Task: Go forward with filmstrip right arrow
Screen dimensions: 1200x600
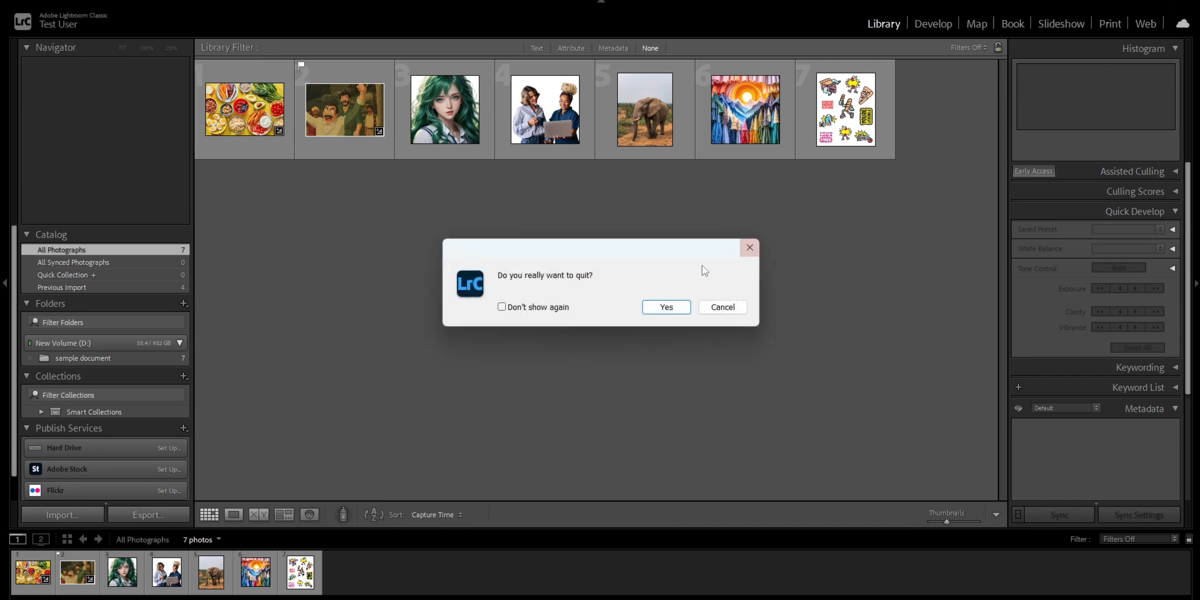Action: coord(98,539)
